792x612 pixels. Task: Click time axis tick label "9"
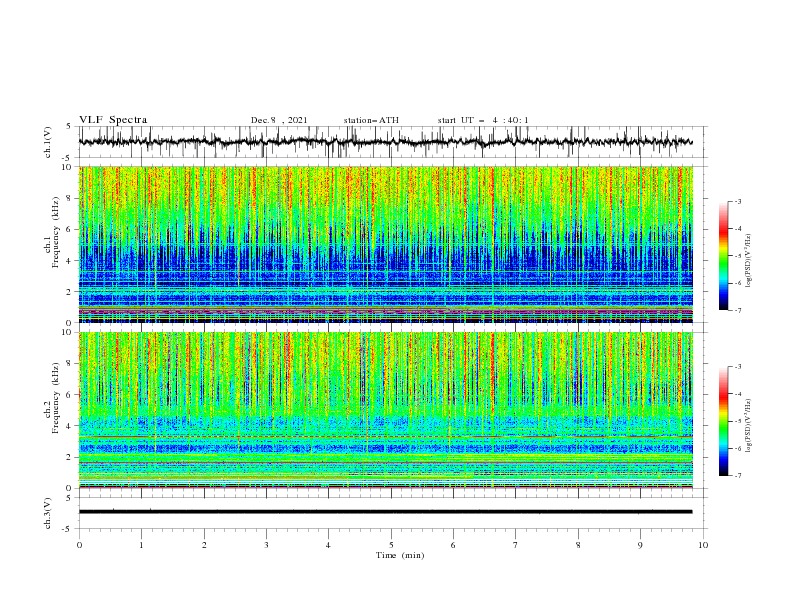[x=640, y=545]
